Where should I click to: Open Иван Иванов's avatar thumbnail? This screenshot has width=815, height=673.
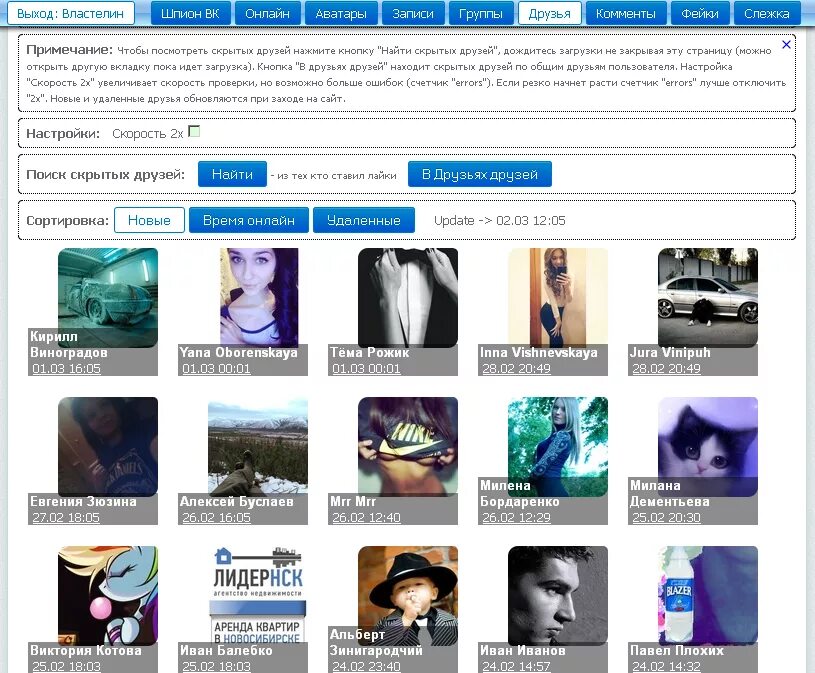(558, 596)
